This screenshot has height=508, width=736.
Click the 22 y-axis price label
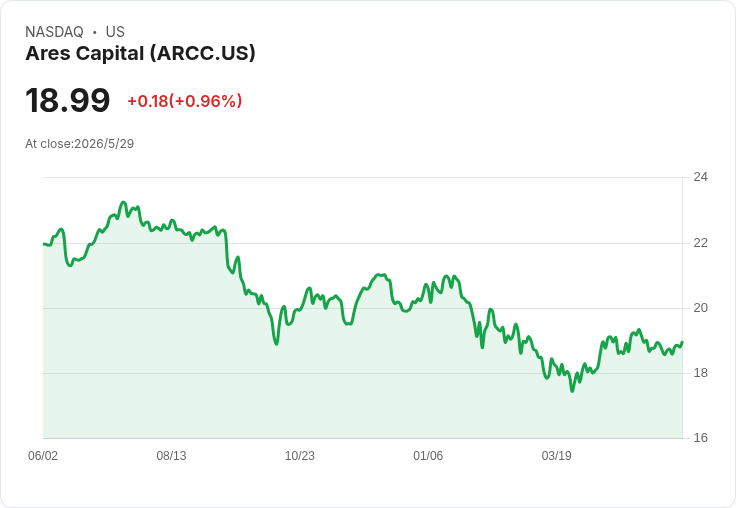[700, 243]
